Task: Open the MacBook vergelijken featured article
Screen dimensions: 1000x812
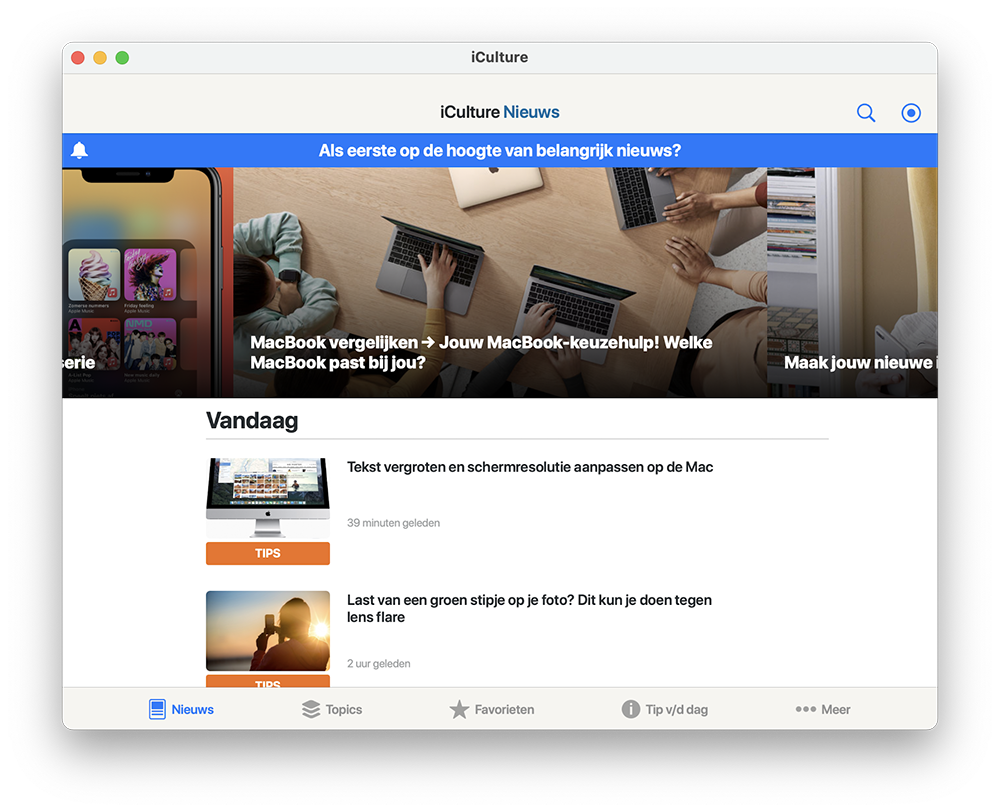Action: [x=500, y=283]
